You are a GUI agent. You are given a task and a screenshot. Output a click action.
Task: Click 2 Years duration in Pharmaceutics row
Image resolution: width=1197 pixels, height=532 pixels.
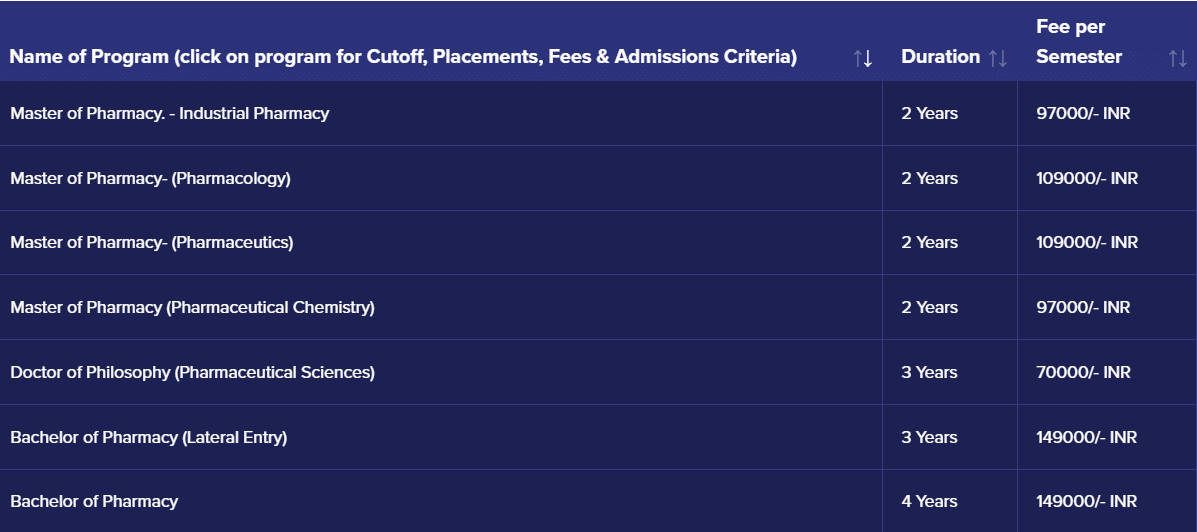coord(929,242)
